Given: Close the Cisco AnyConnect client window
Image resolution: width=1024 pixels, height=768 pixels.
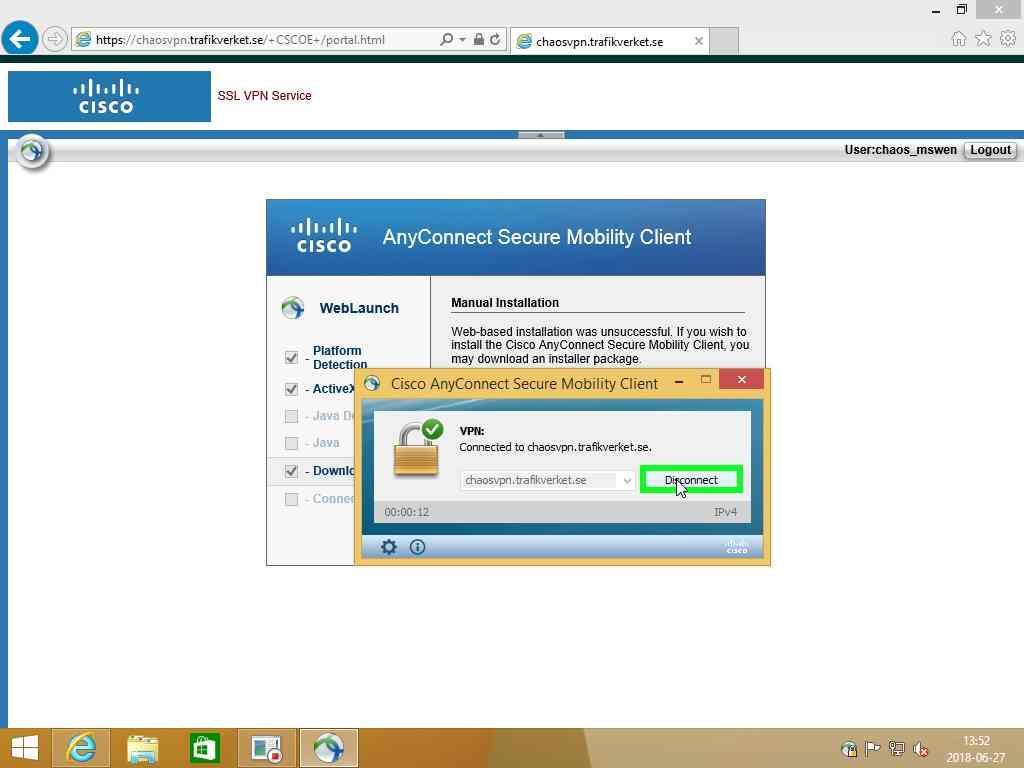Looking at the screenshot, I should [741, 379].
